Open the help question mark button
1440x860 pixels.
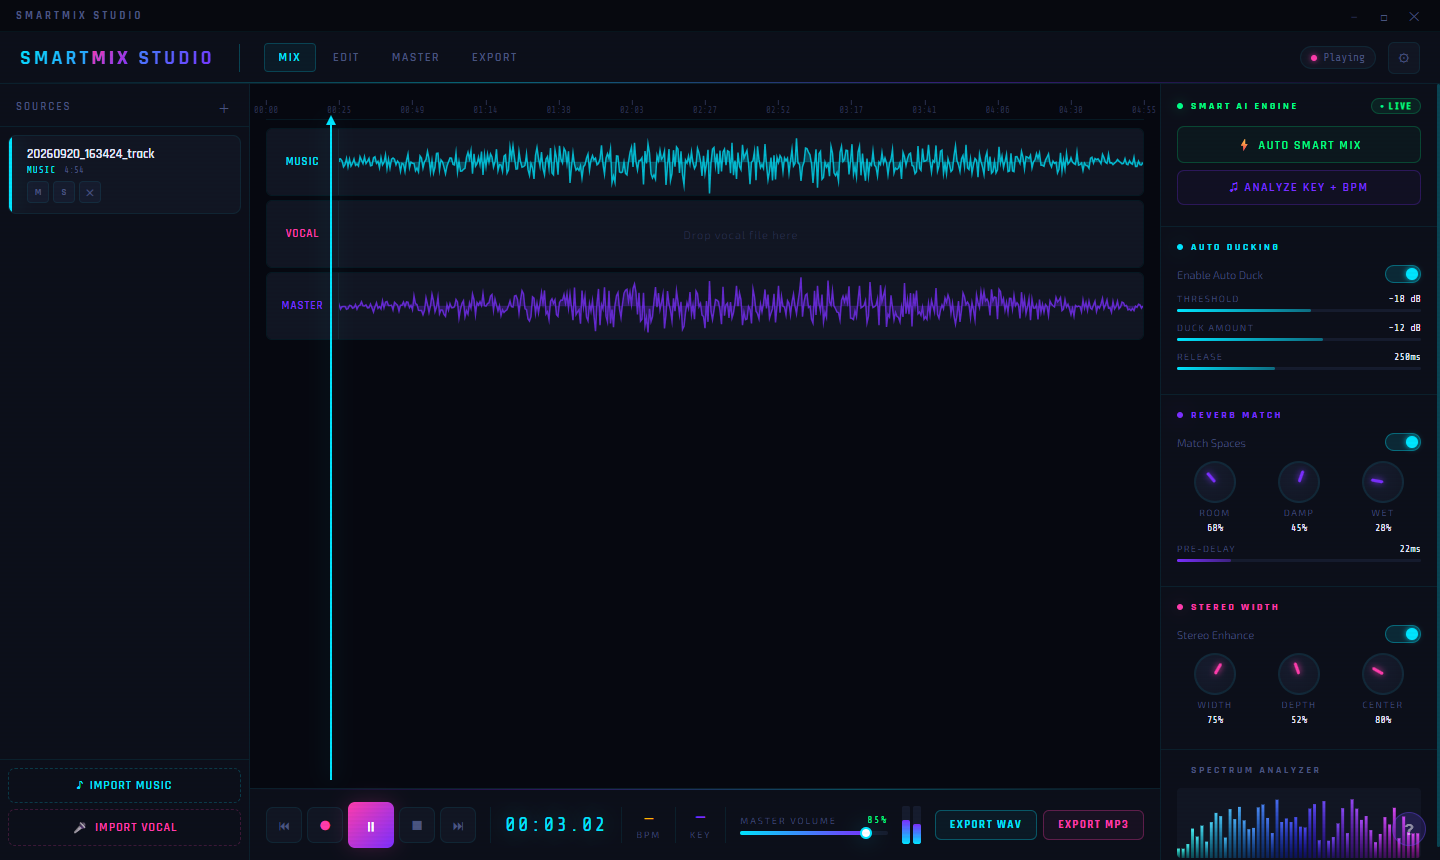[x=1410, y=829]
